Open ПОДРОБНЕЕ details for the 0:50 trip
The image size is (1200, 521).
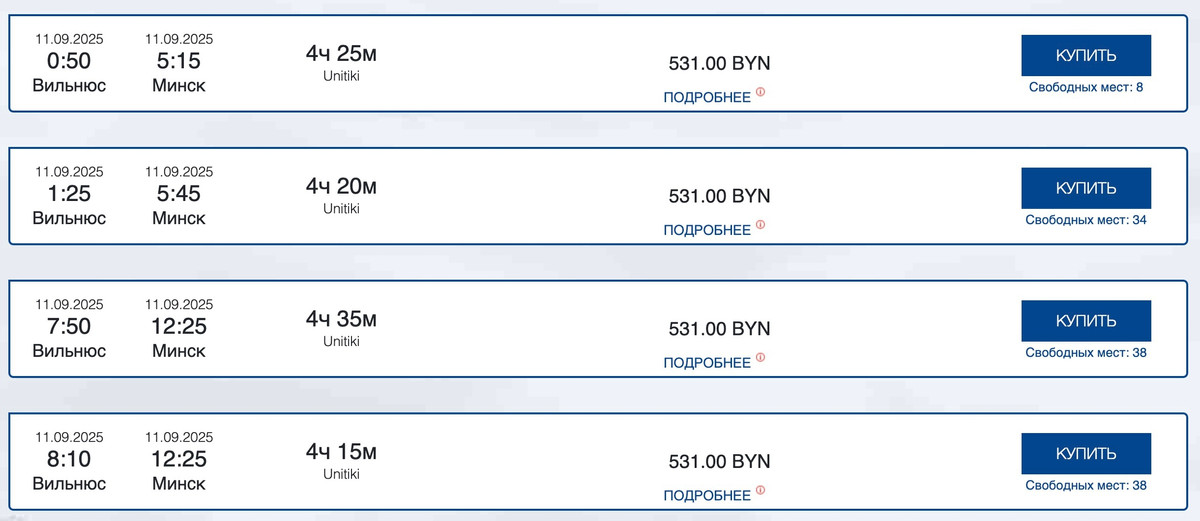point(707,98)
